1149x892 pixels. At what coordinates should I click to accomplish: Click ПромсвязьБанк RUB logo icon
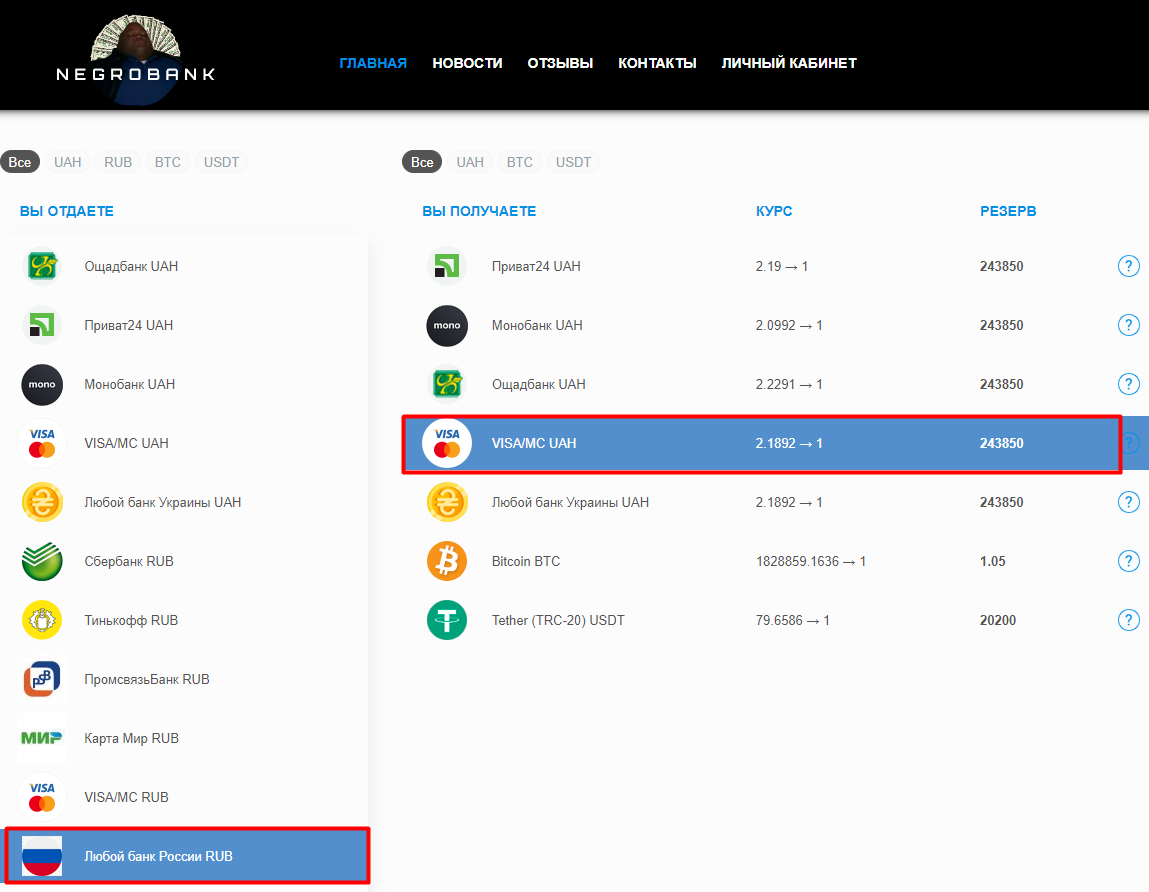pyautogui.click(x=43, y=679)
